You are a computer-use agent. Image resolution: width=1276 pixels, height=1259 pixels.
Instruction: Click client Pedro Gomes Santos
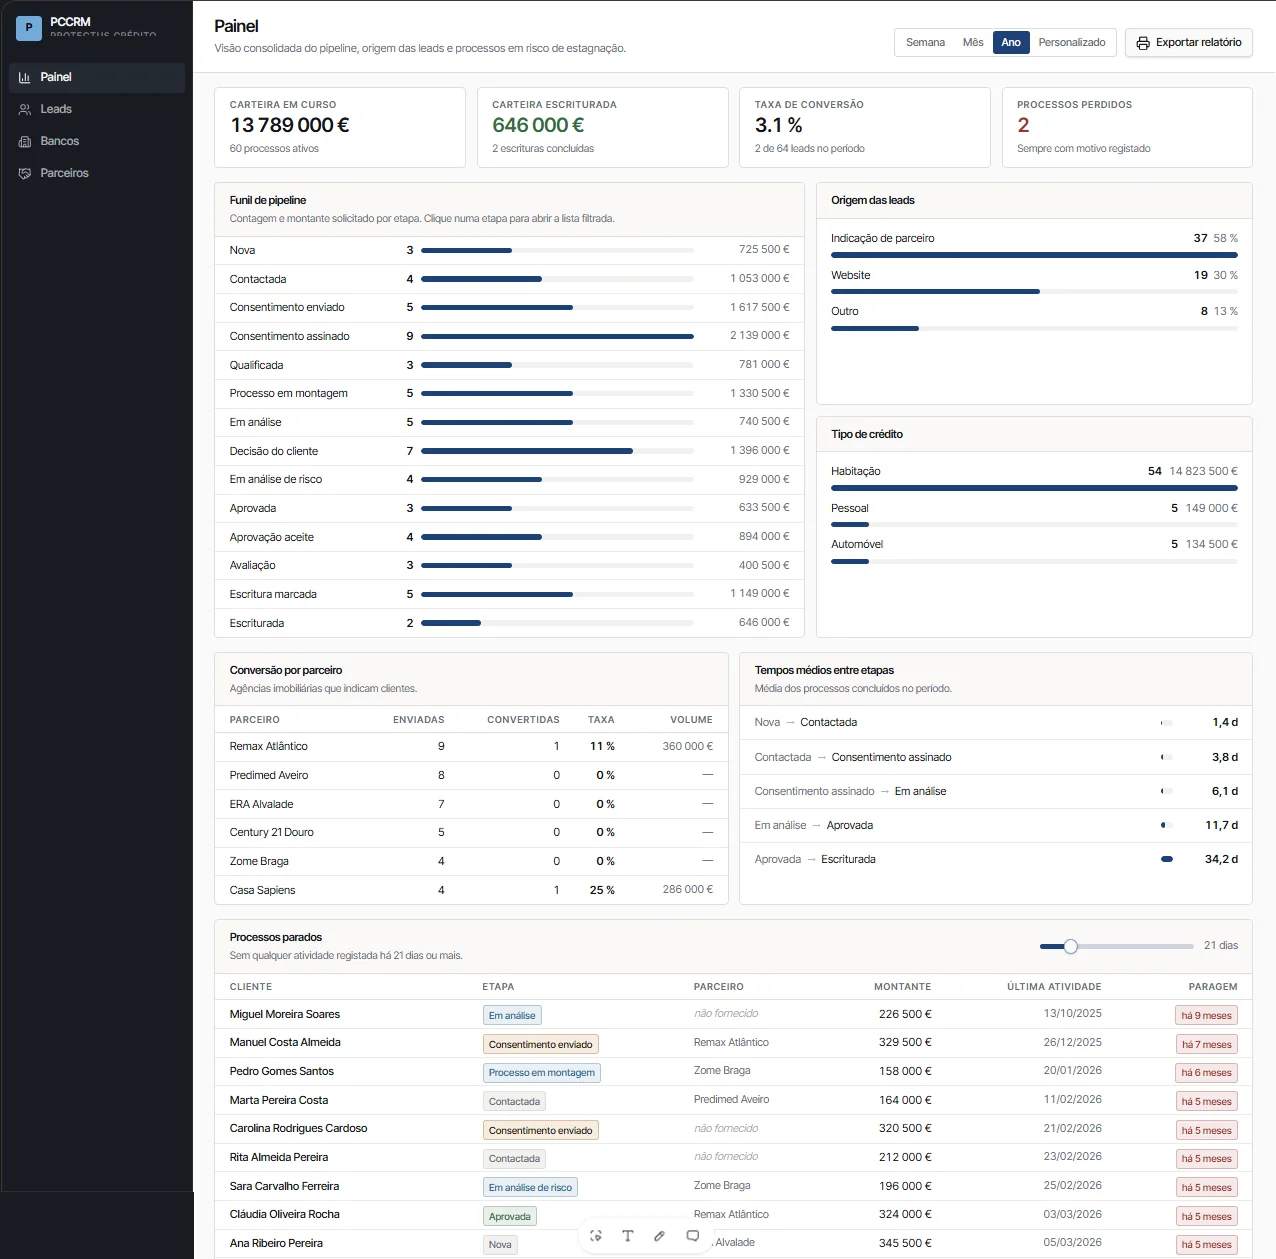[282, 1071]
